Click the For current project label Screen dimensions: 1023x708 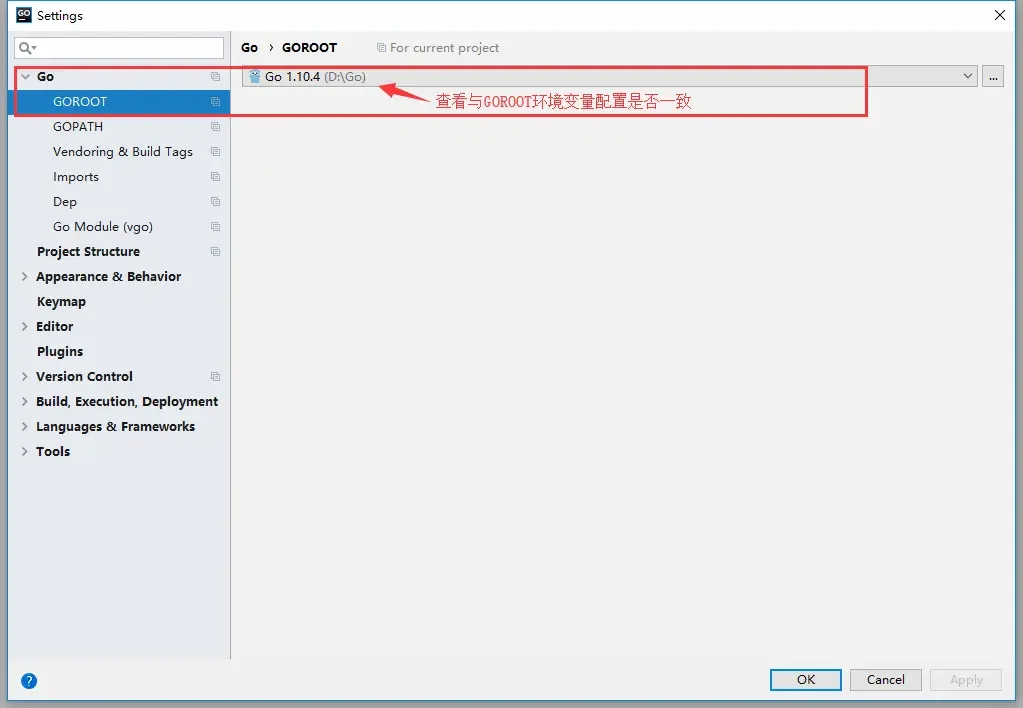(x=444, y=48)
